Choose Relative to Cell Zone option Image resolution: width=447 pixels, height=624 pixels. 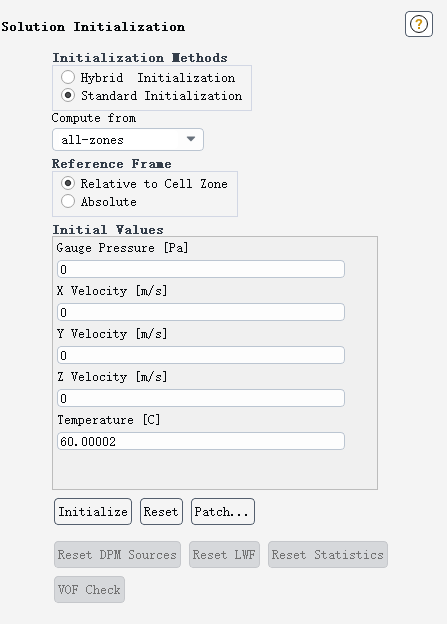click(x=68, y=183)
